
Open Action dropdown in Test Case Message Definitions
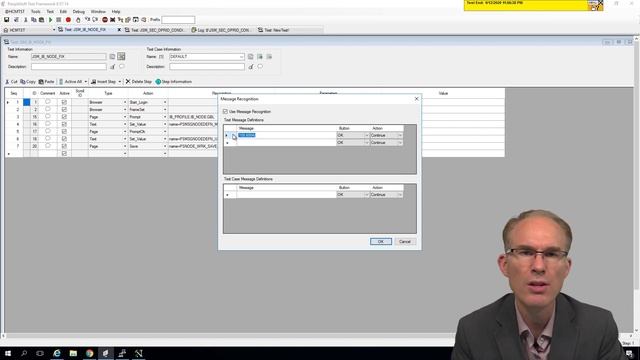tap(400, 195)
